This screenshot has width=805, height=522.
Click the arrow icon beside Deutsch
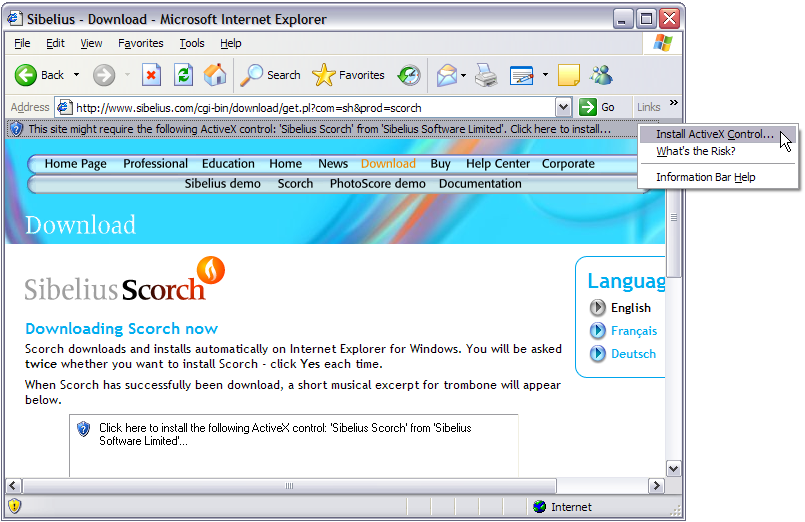click(597, 354)
